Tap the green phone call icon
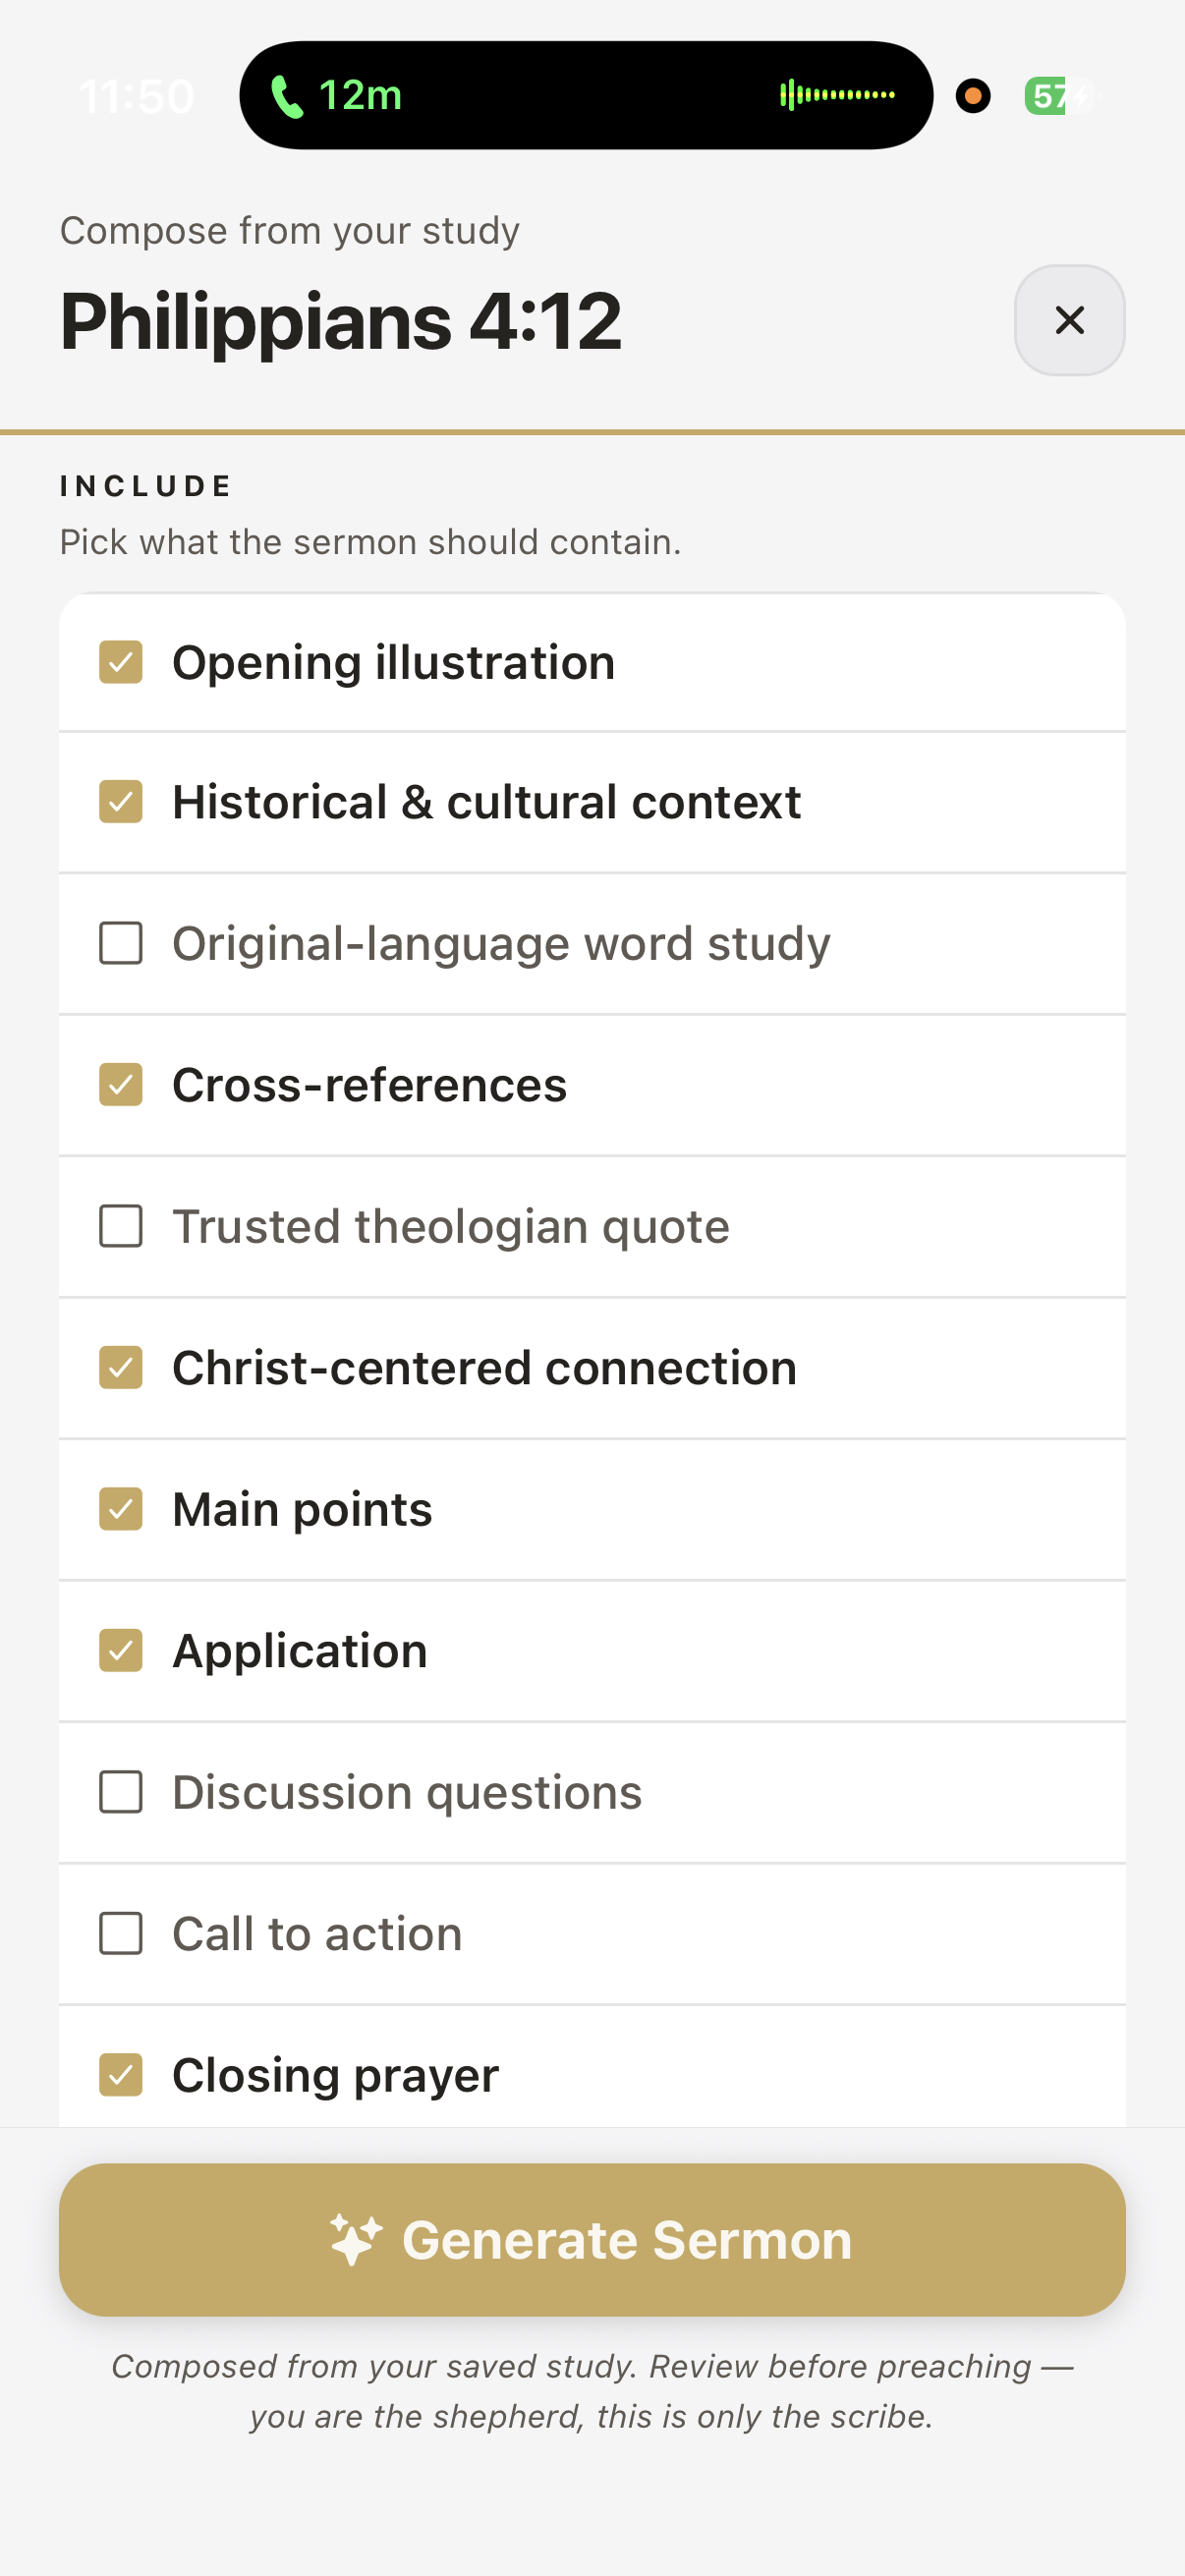Image resolution: width=1185 pixels, height=2576 pixels. (288, 97)
